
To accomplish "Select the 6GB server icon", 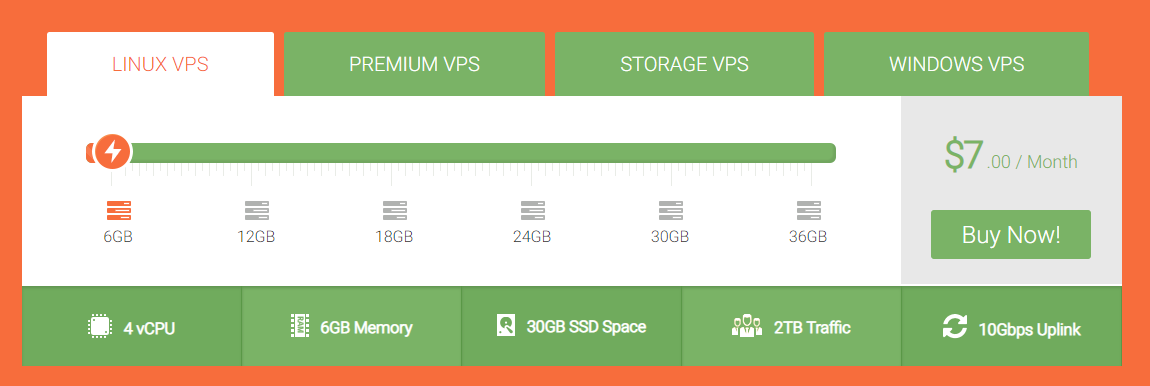I will pyautogui.click(x=119, y=211).
